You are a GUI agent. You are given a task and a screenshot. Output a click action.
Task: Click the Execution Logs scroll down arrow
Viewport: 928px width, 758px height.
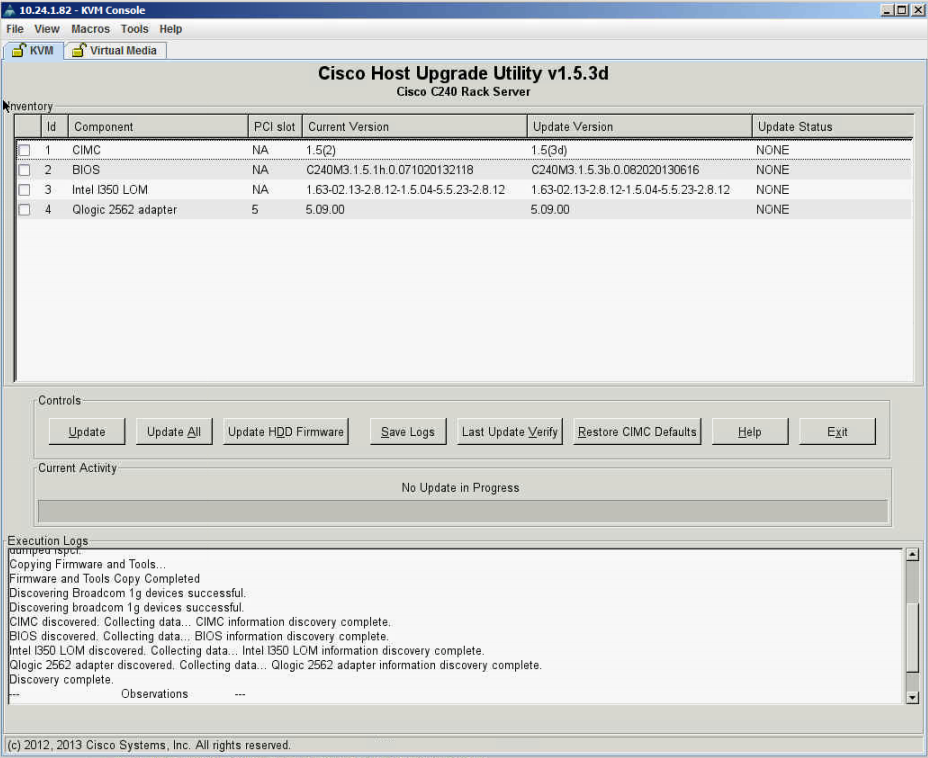[x=913, y=698]
